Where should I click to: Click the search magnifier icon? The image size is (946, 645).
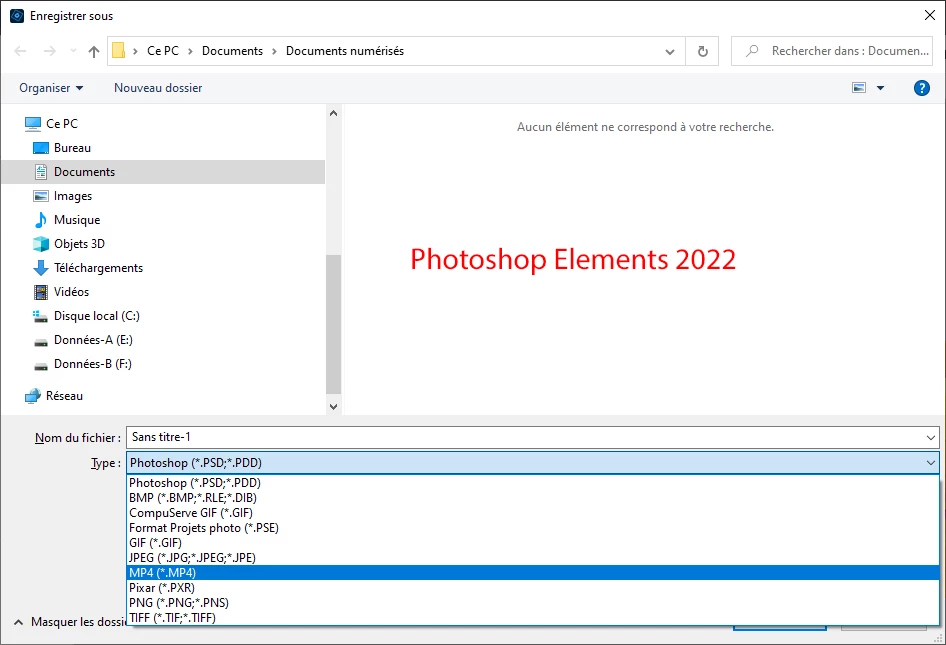click(752, 51)
